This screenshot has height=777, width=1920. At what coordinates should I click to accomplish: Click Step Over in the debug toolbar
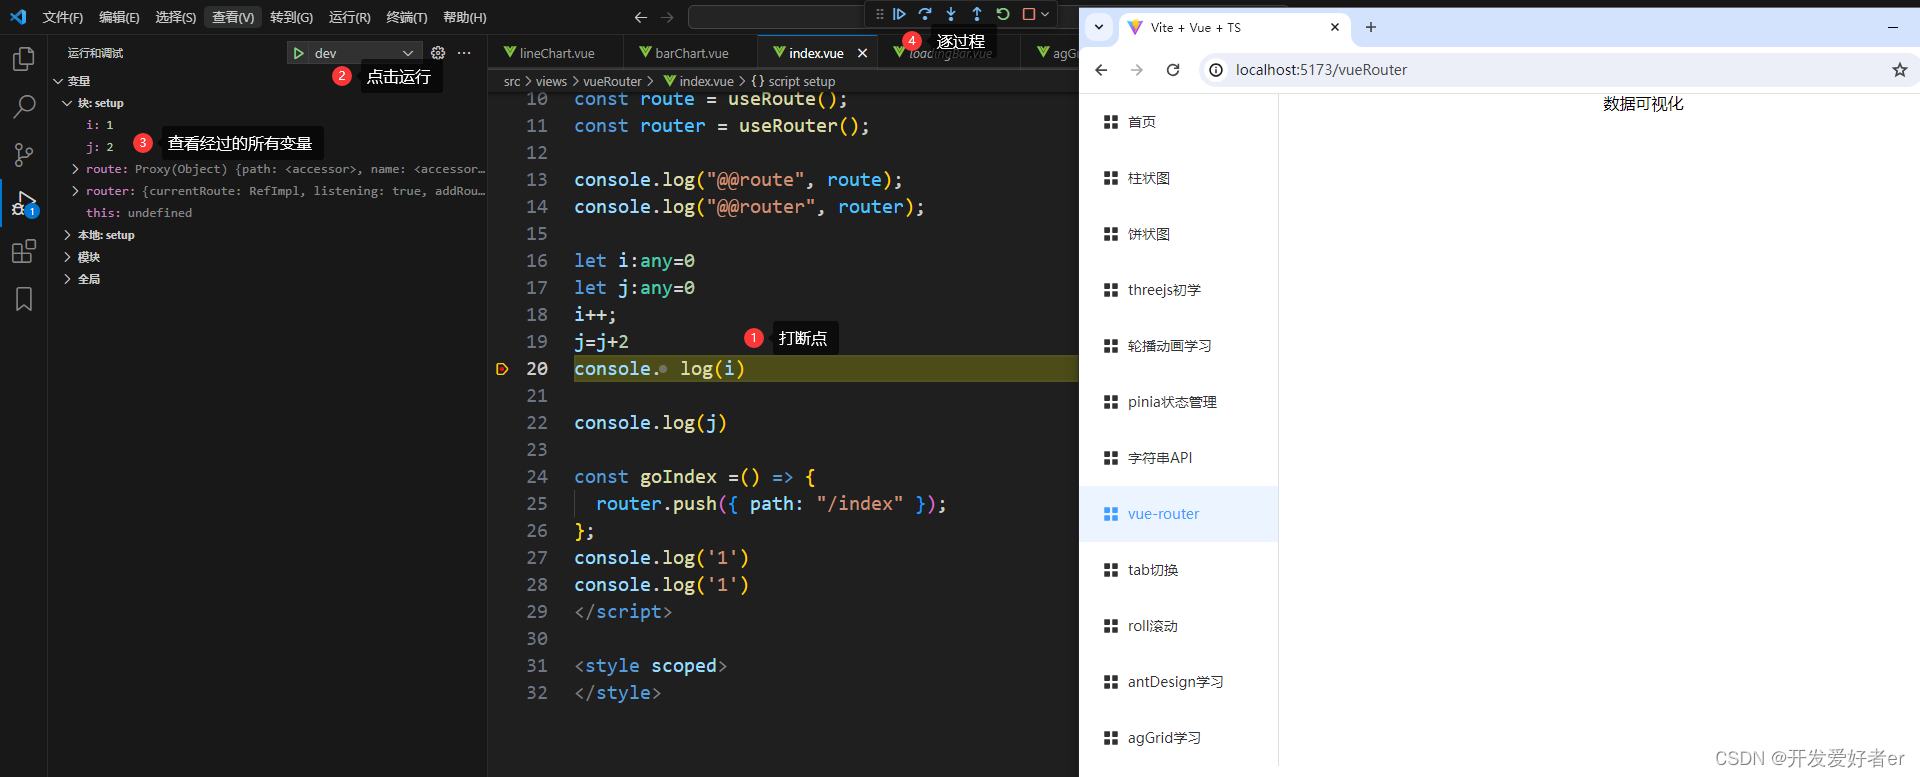(x=925, y=14)
